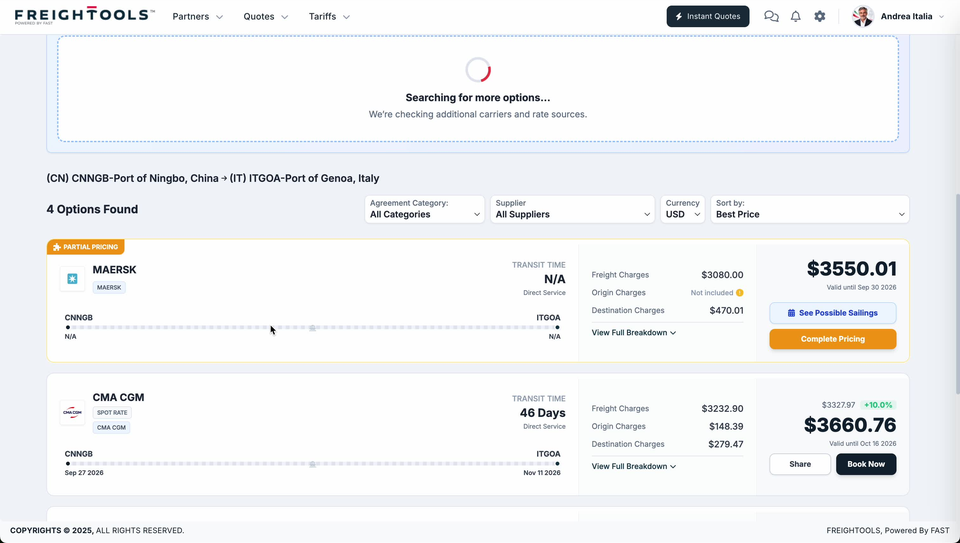Expand Maersk View Full Breakdown
Image resolution: width=960 pixels, height=543 pixels.
[x=634, y=332]
